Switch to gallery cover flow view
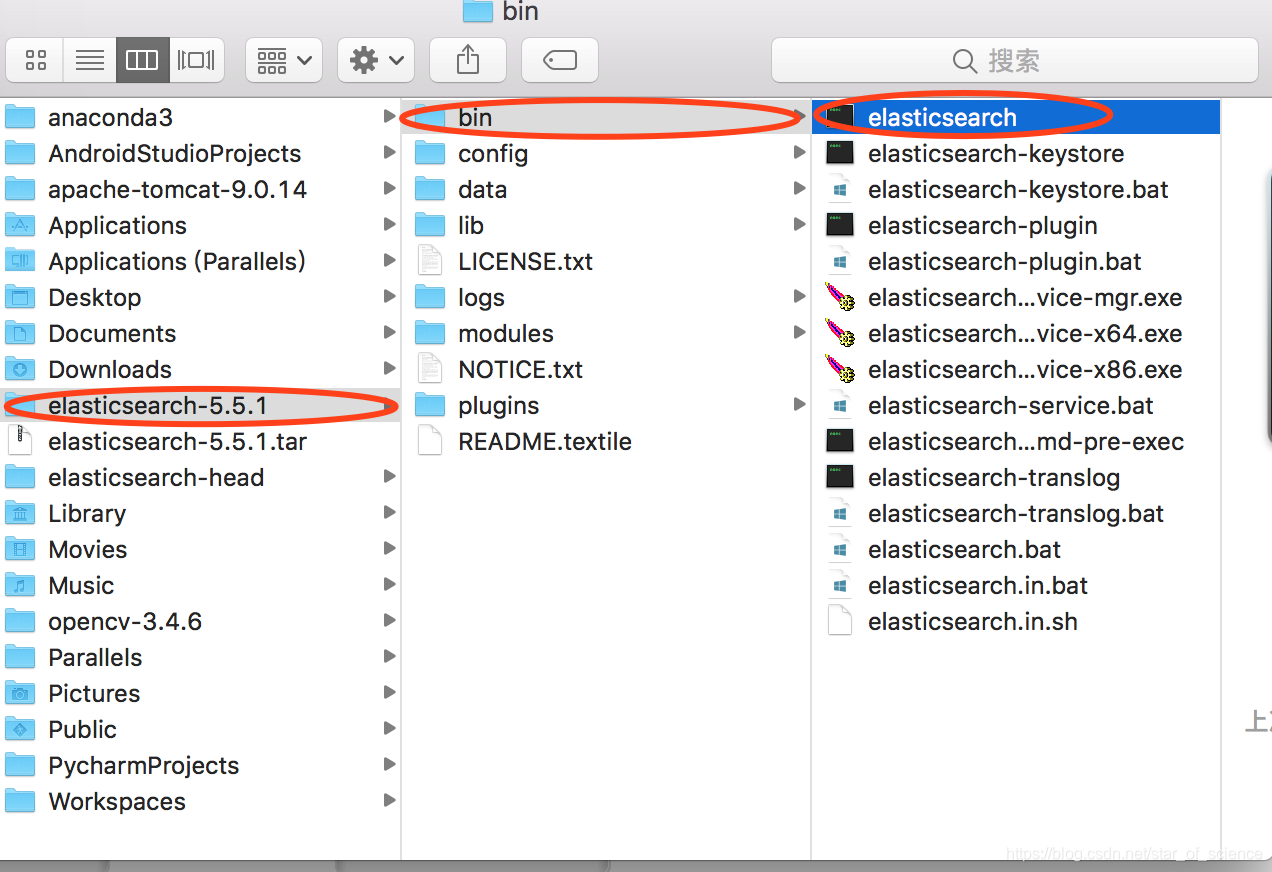 [196, 61]
